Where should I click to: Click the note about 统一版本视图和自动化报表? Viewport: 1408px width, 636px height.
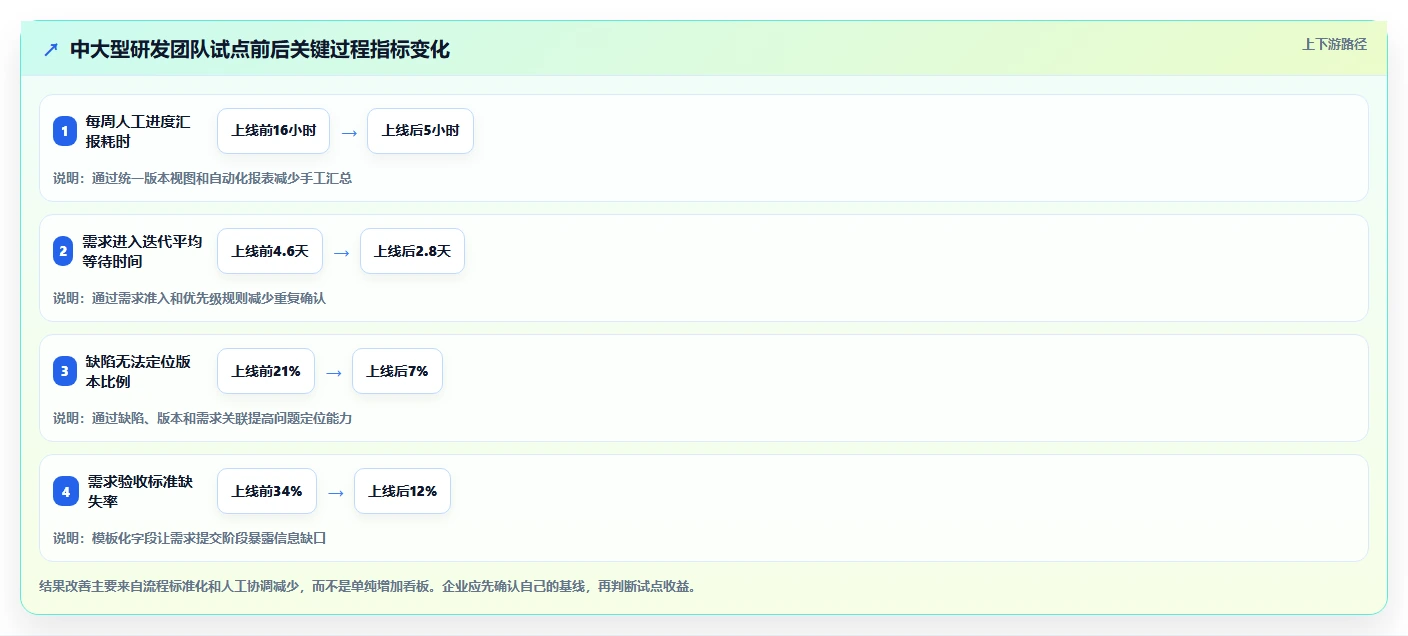[203, 178]
